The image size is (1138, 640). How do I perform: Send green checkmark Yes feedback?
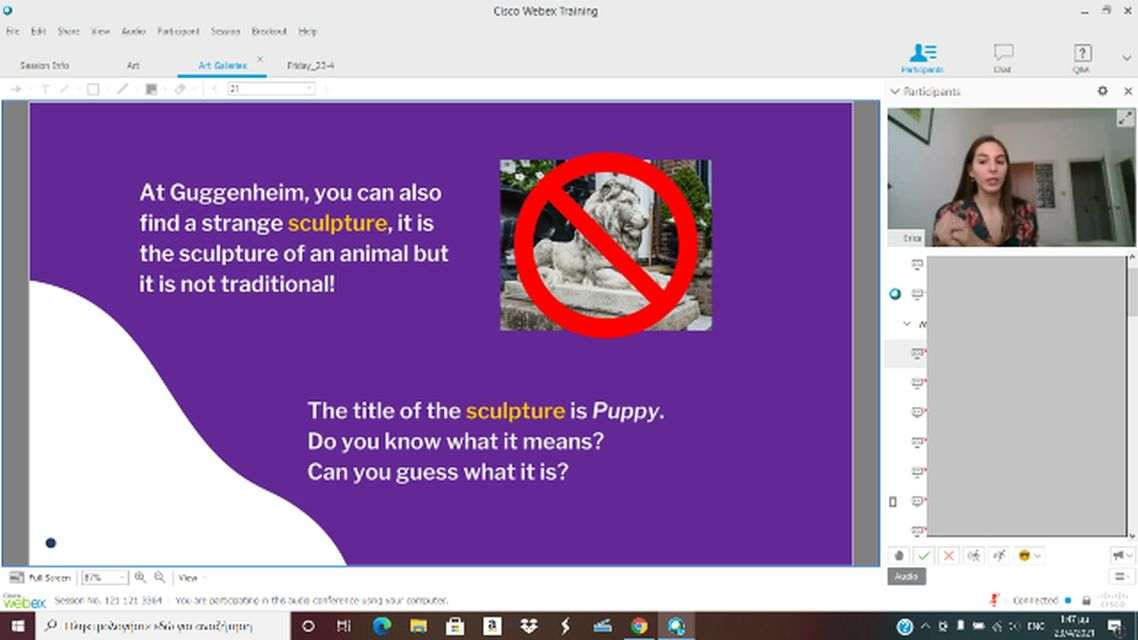click(923, 556)
